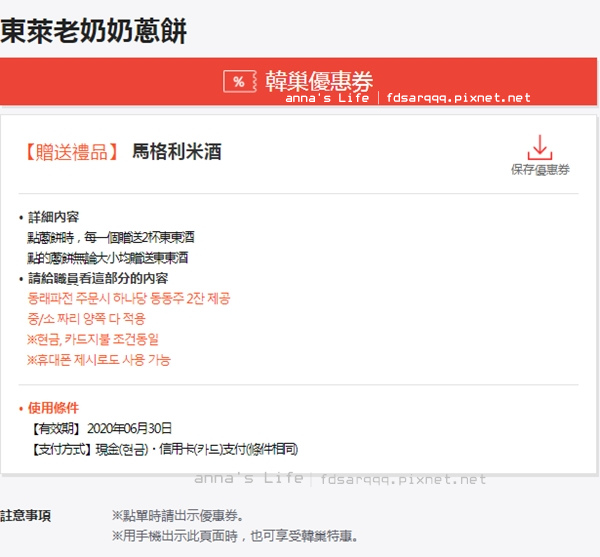Click Korean line 동래파전 주문시 하나당 동동주 2잔 제공
Image resolution: width=600 pixels, height=557 pixels.
(129, 298)
